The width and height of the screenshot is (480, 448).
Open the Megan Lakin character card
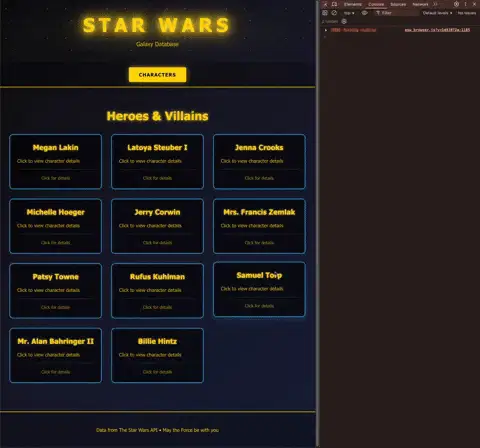pyautogui.click(x=56, y=162)
